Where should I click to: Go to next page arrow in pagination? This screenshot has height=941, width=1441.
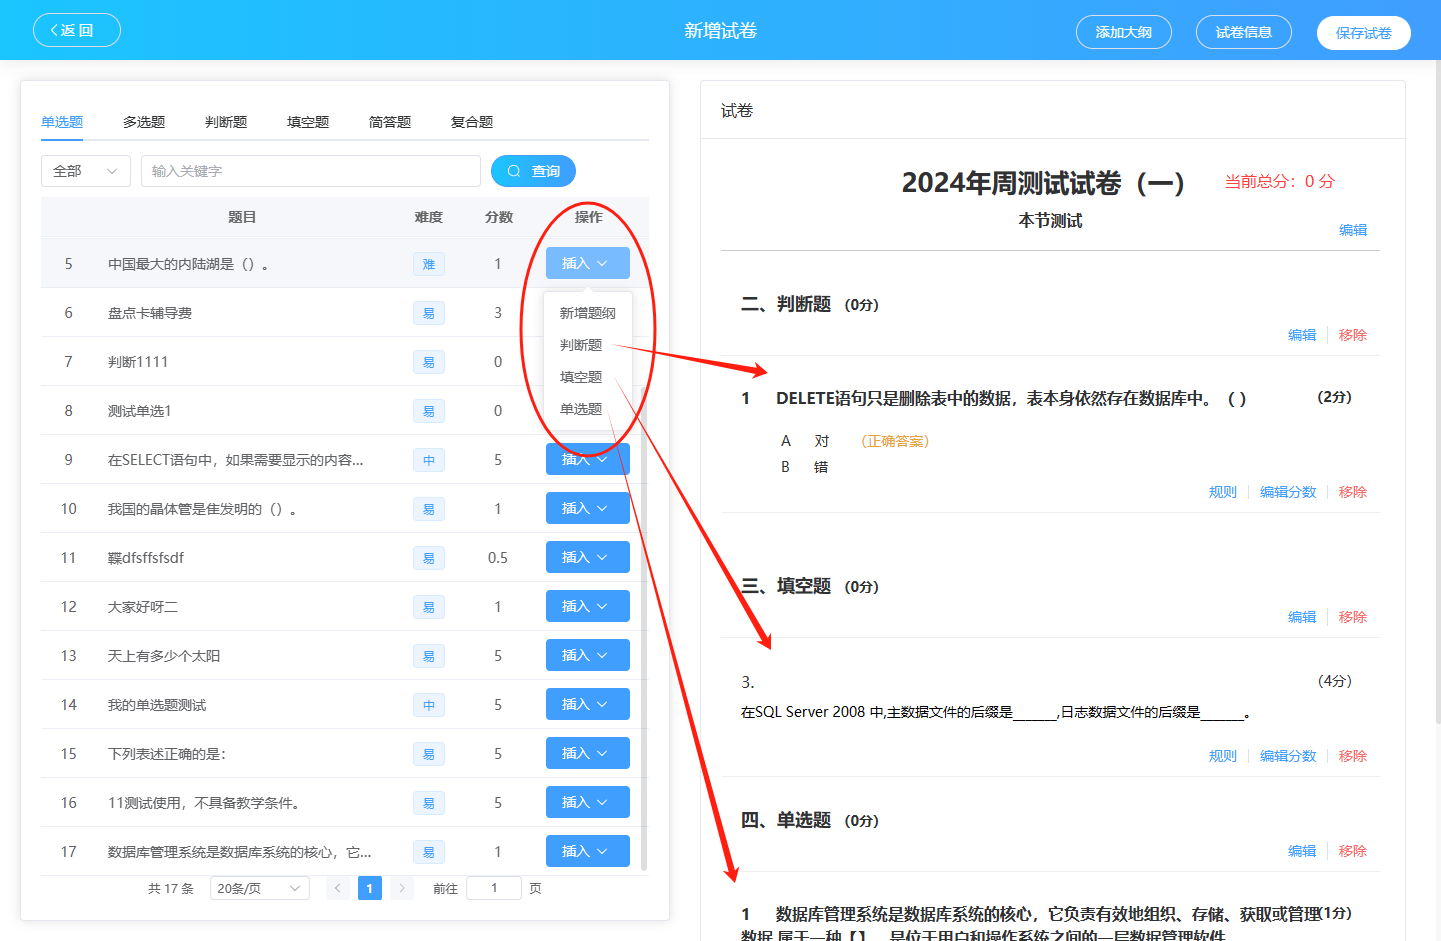coord(402,888)
